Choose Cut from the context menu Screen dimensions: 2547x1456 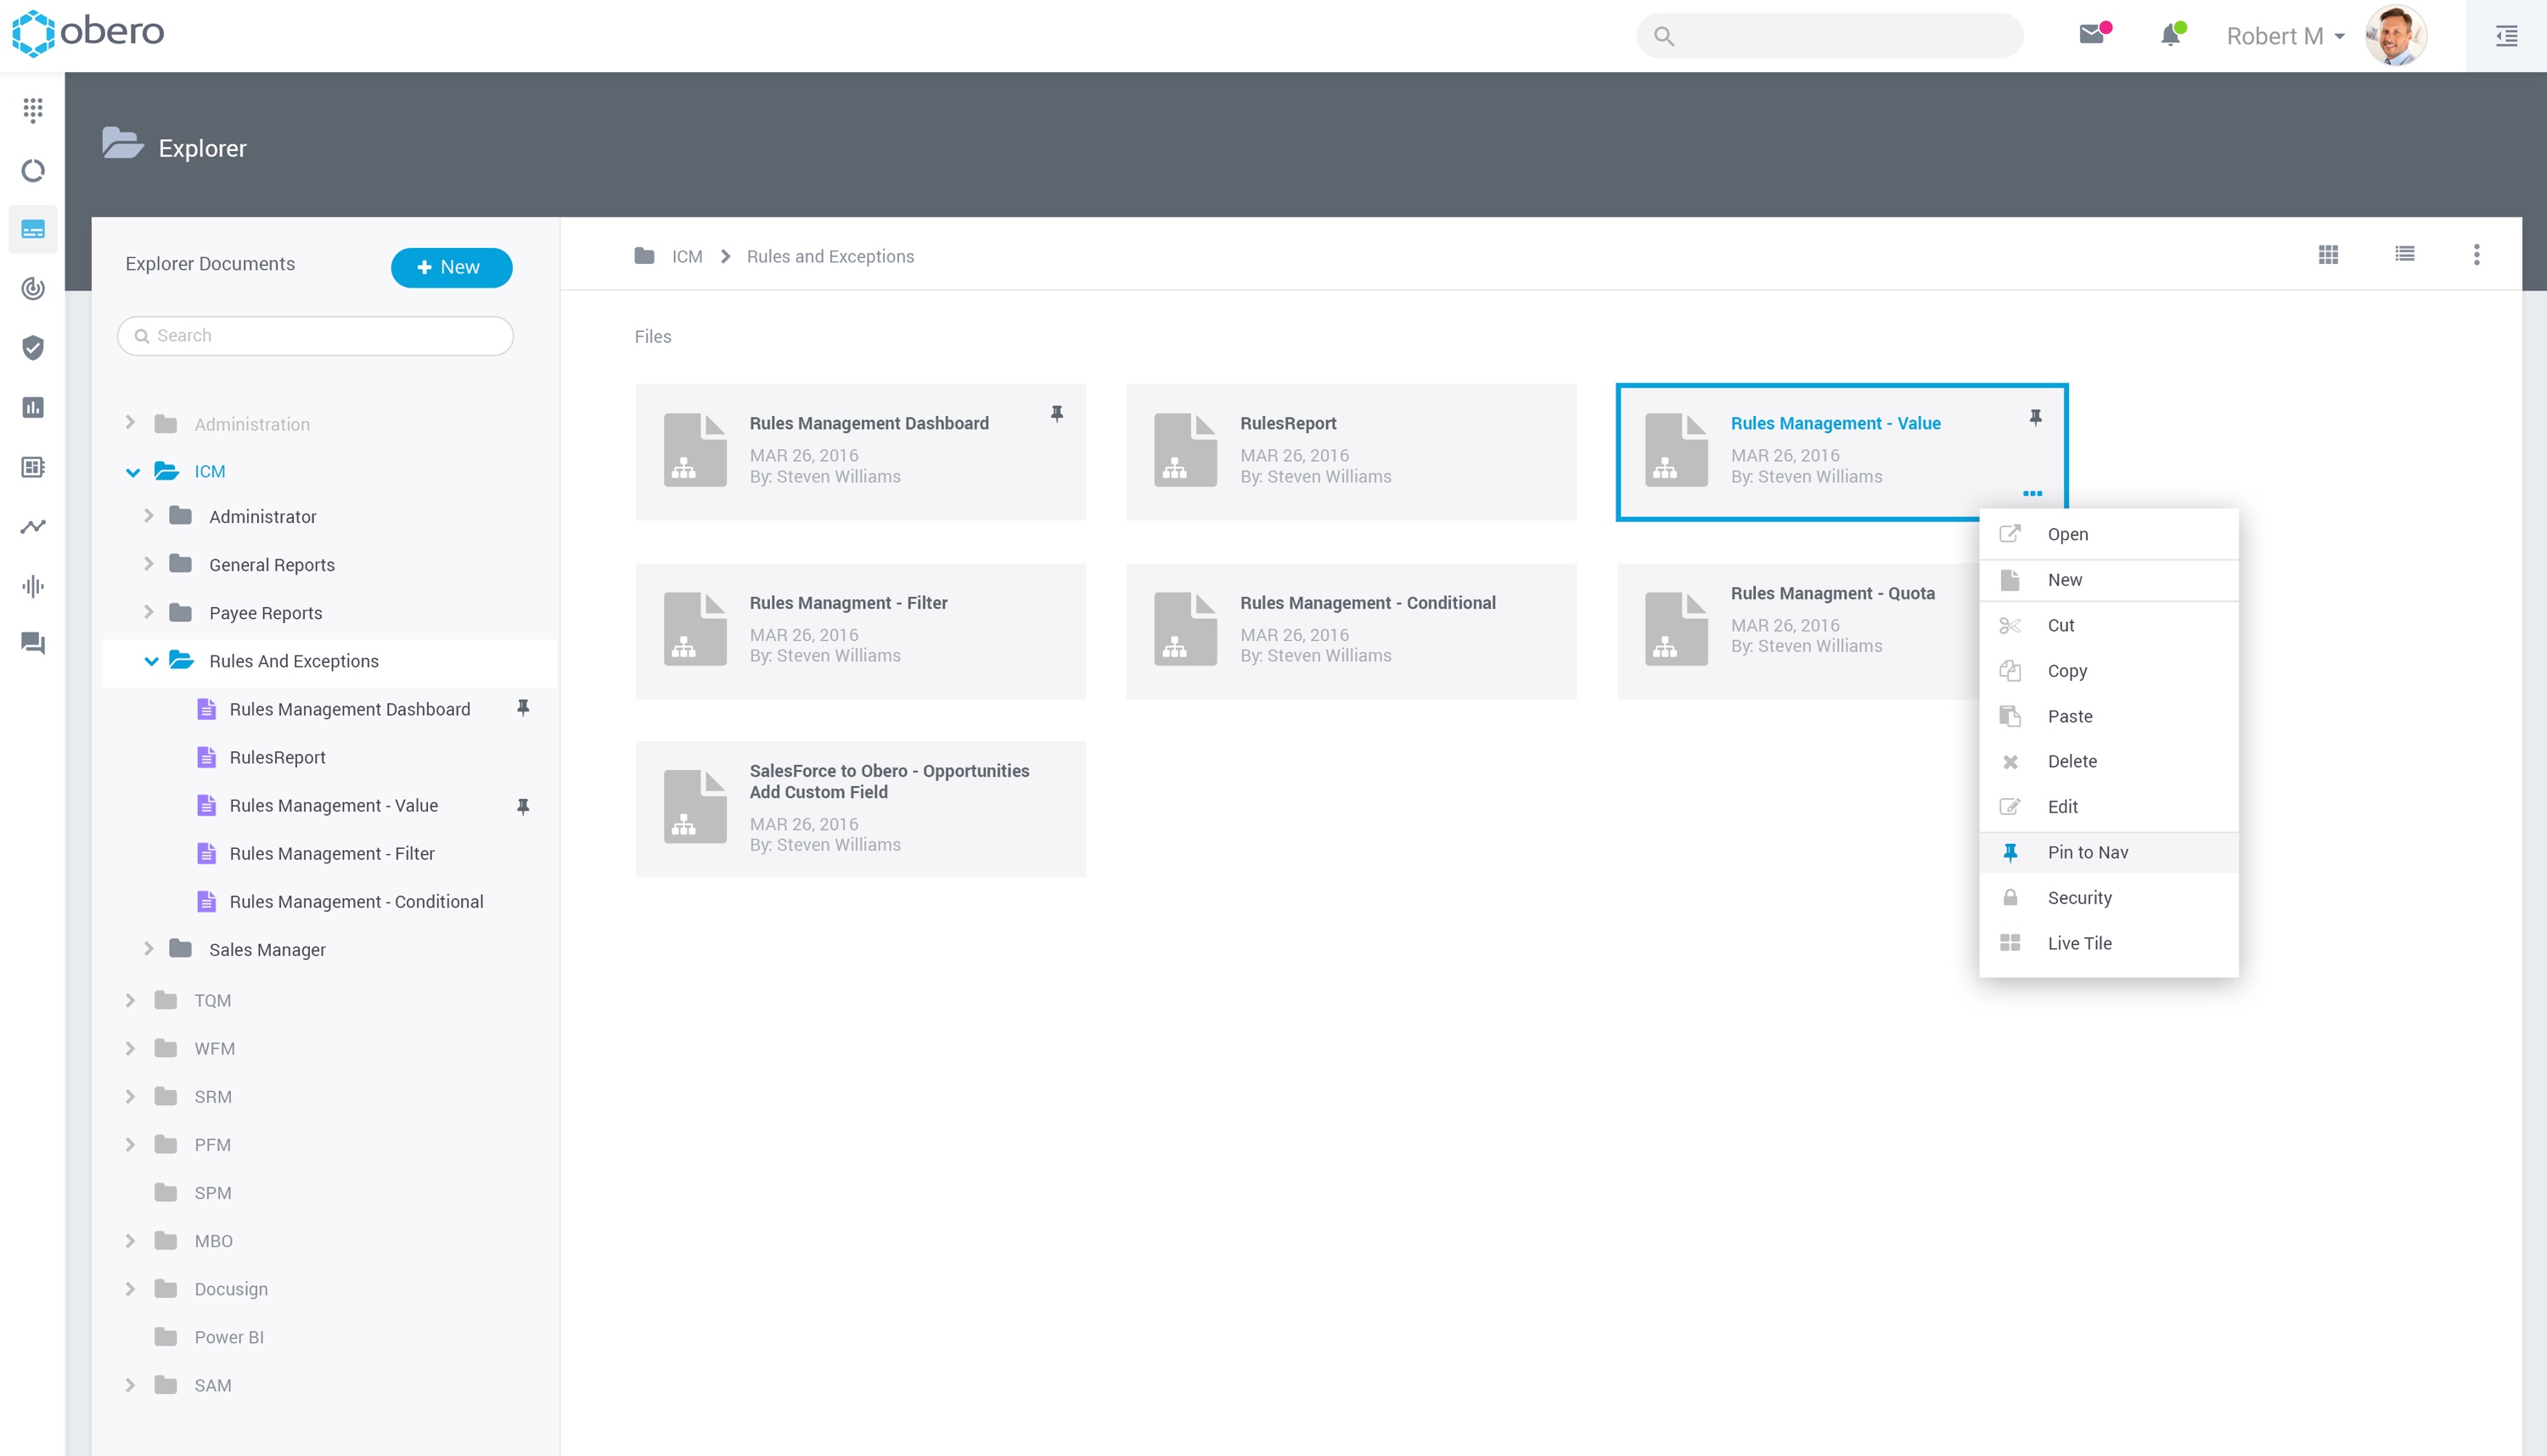(2108, 625)
